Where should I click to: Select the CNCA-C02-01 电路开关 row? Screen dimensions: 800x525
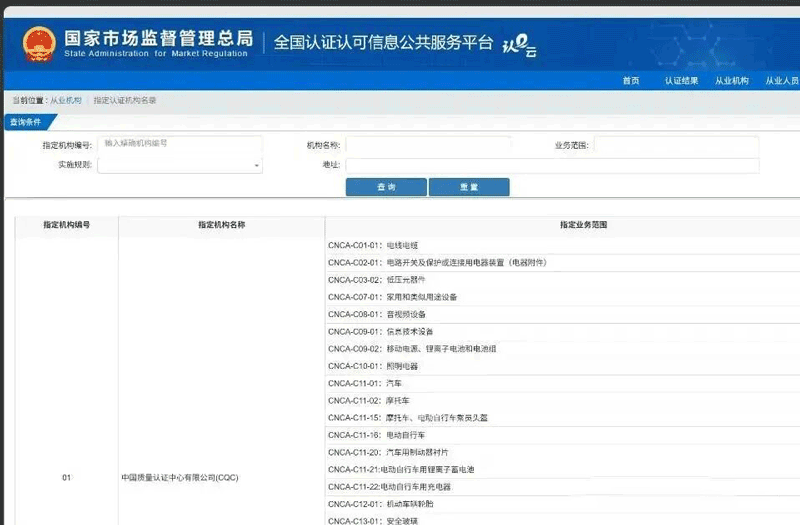click(563, 263)
